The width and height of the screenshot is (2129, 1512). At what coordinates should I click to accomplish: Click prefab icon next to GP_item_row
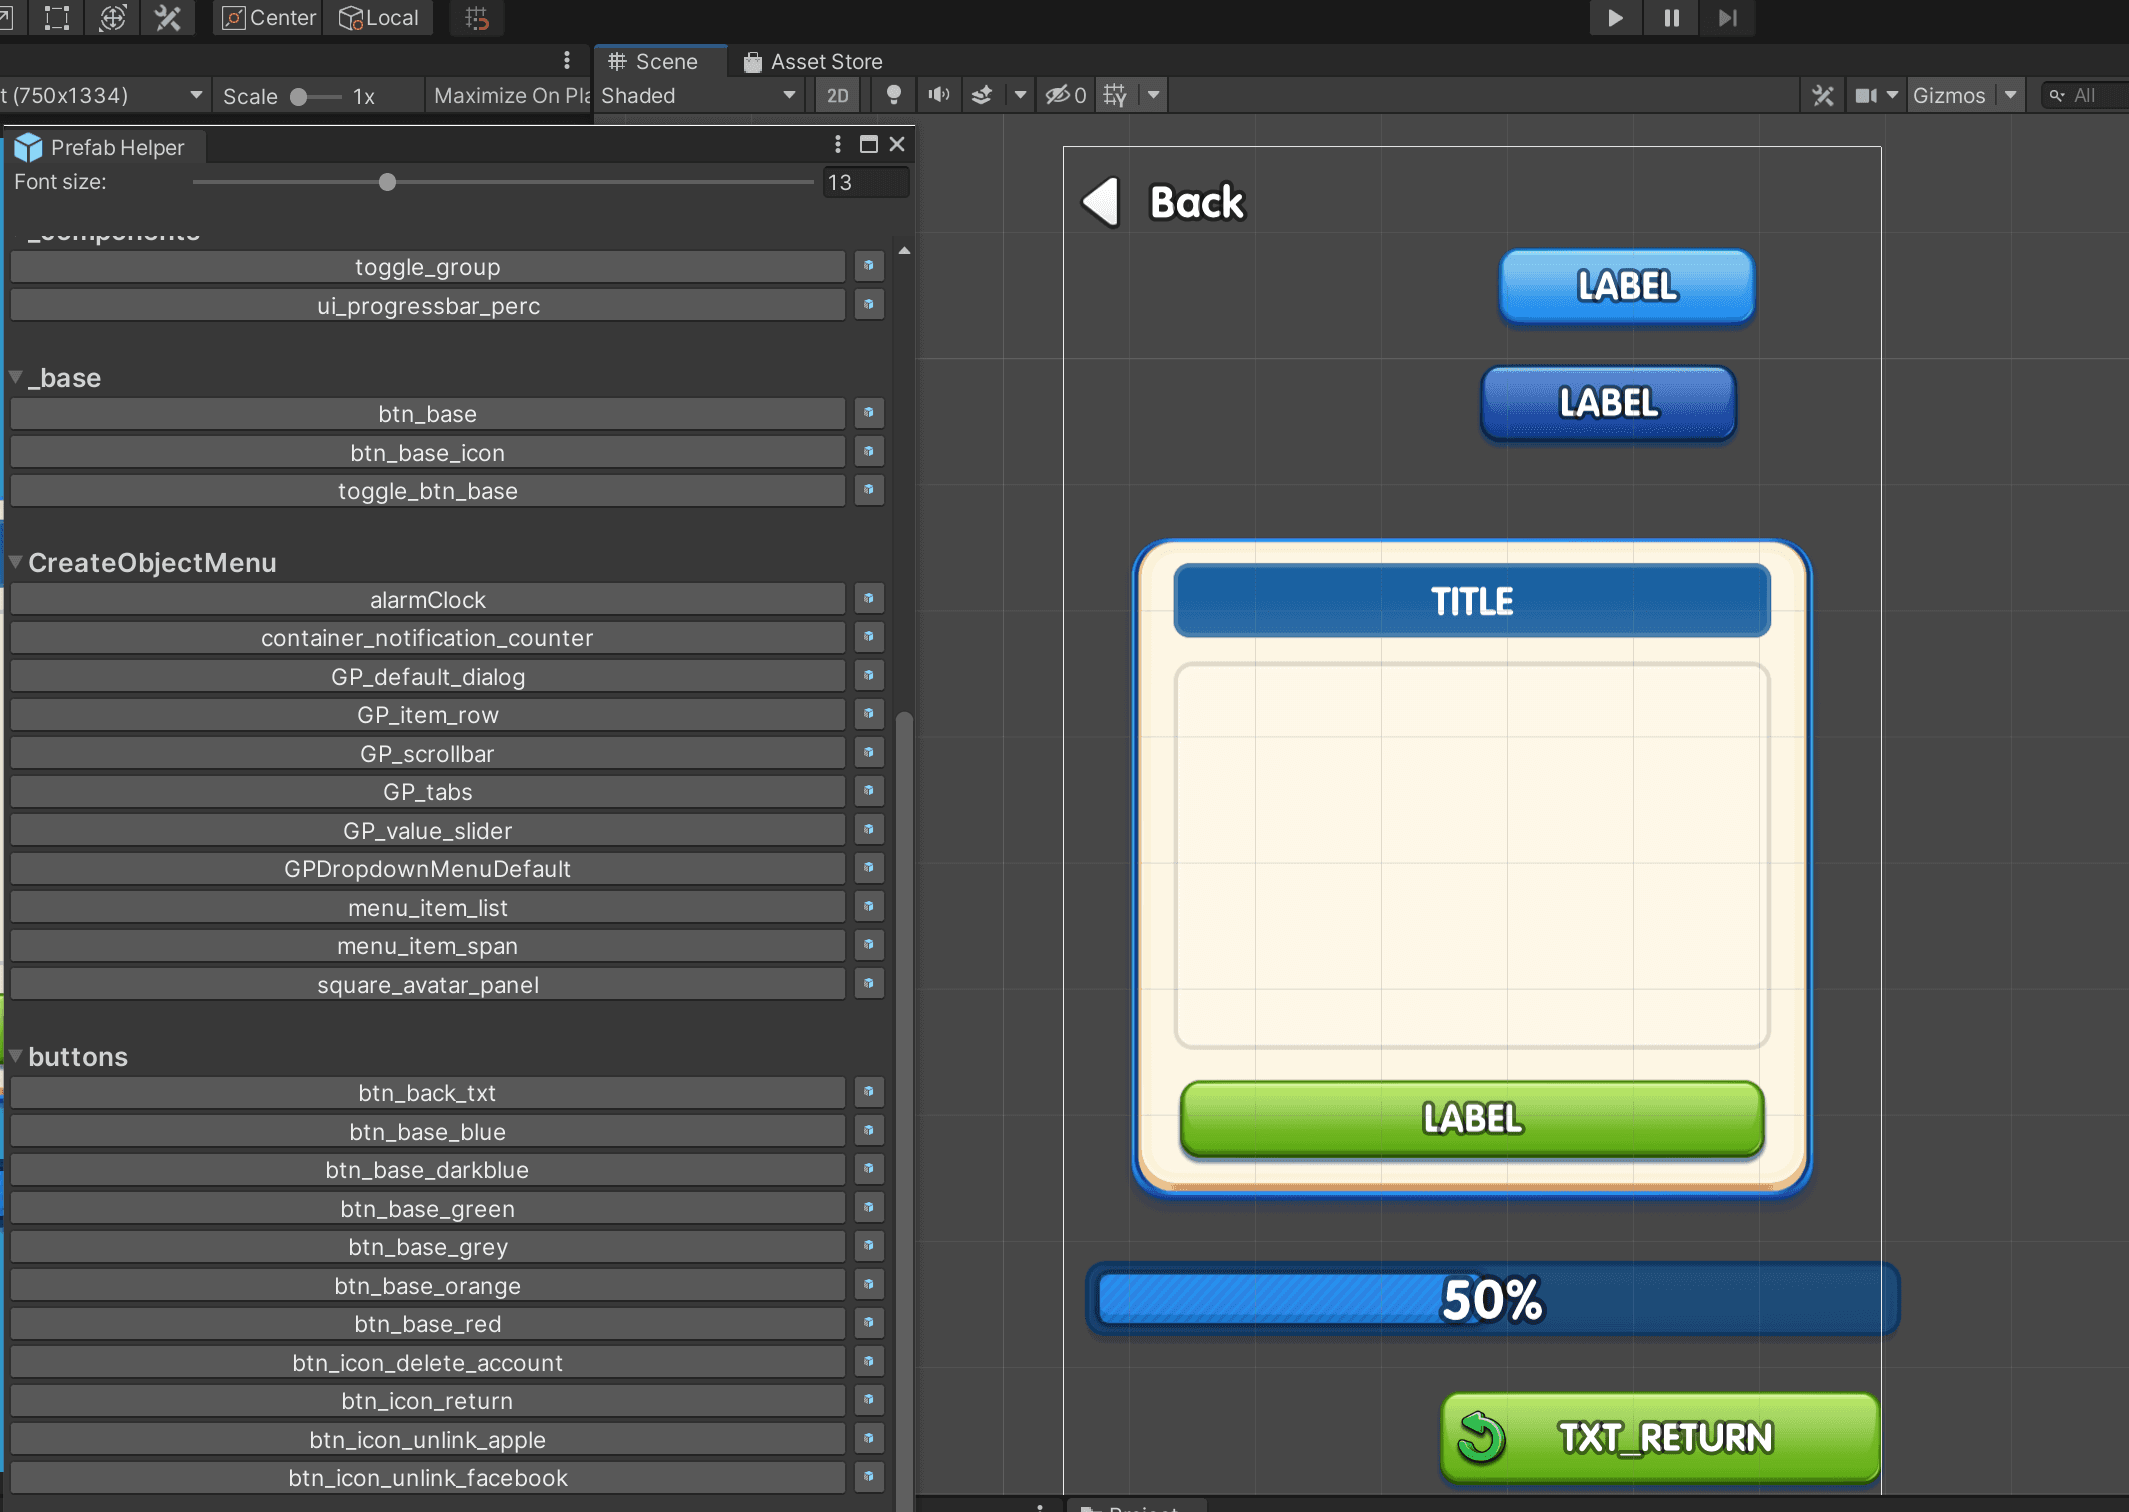pyautogui.click(x=869, y=714)
